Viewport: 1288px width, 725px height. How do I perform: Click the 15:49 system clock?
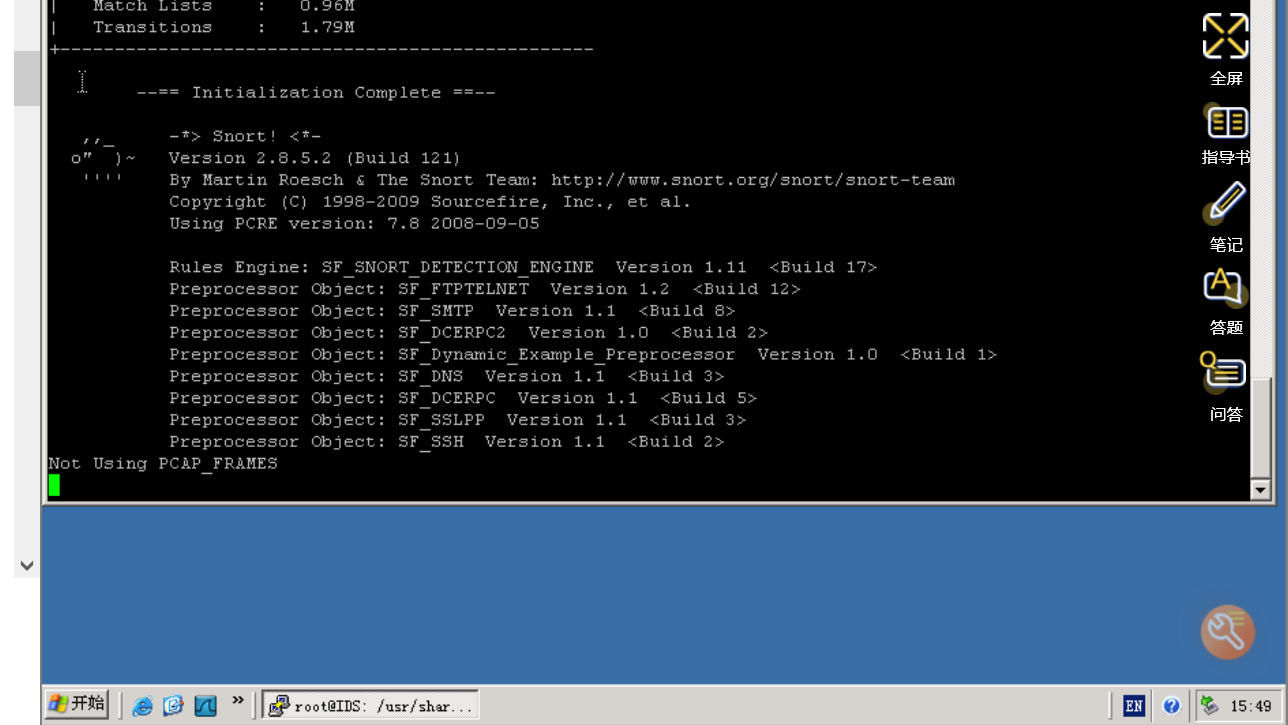pyautogui.click(x=1251, y=706)
